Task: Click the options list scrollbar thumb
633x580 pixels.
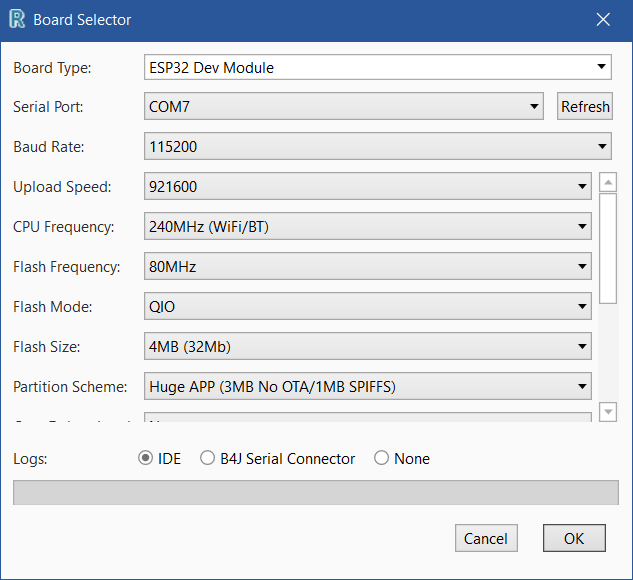Action: pos(608,249)
